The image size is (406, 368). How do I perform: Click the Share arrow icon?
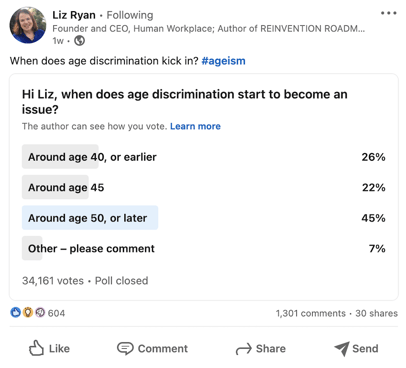[243, 349]
